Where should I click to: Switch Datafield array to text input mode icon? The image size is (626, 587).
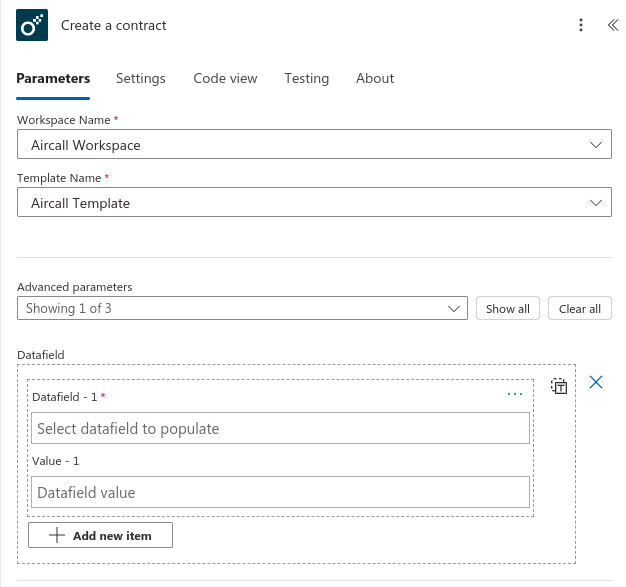pos(559,386)
